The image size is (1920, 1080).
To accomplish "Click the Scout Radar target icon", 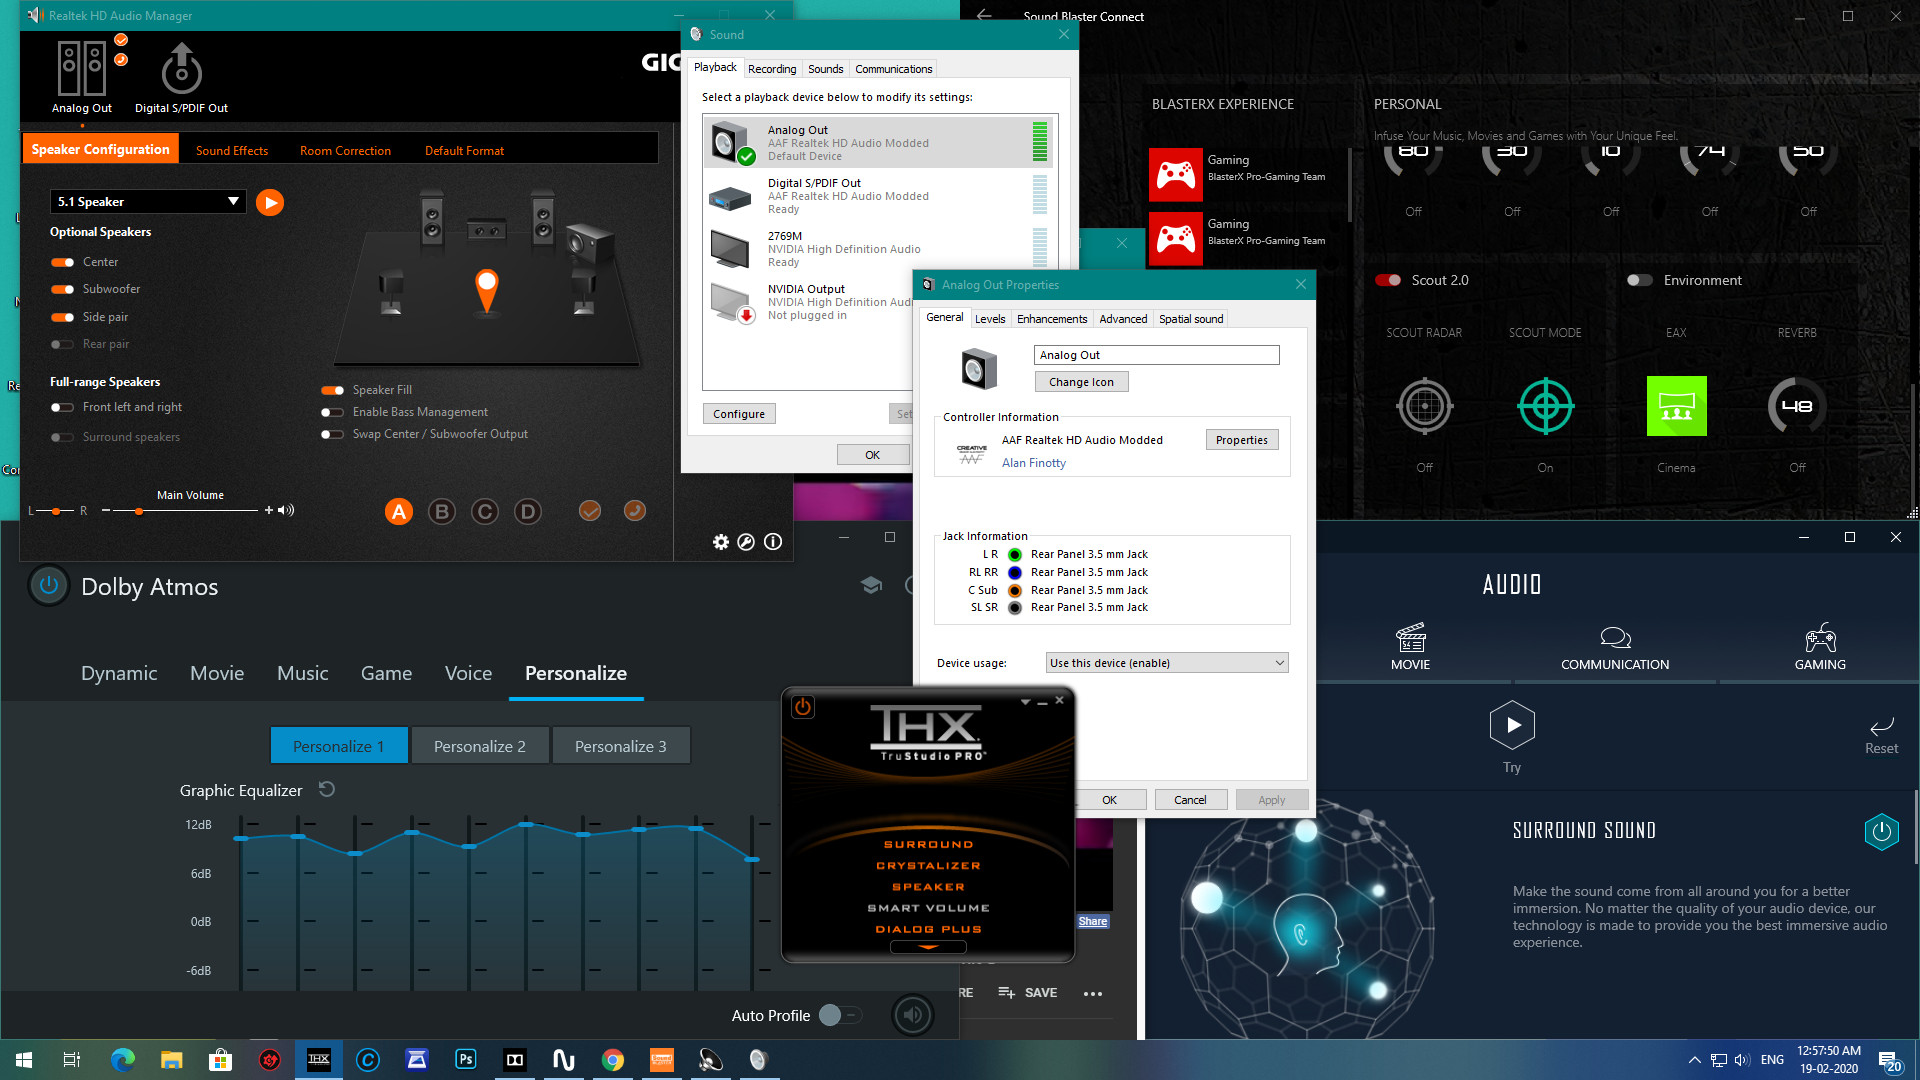I will [x=1424, y=406].
